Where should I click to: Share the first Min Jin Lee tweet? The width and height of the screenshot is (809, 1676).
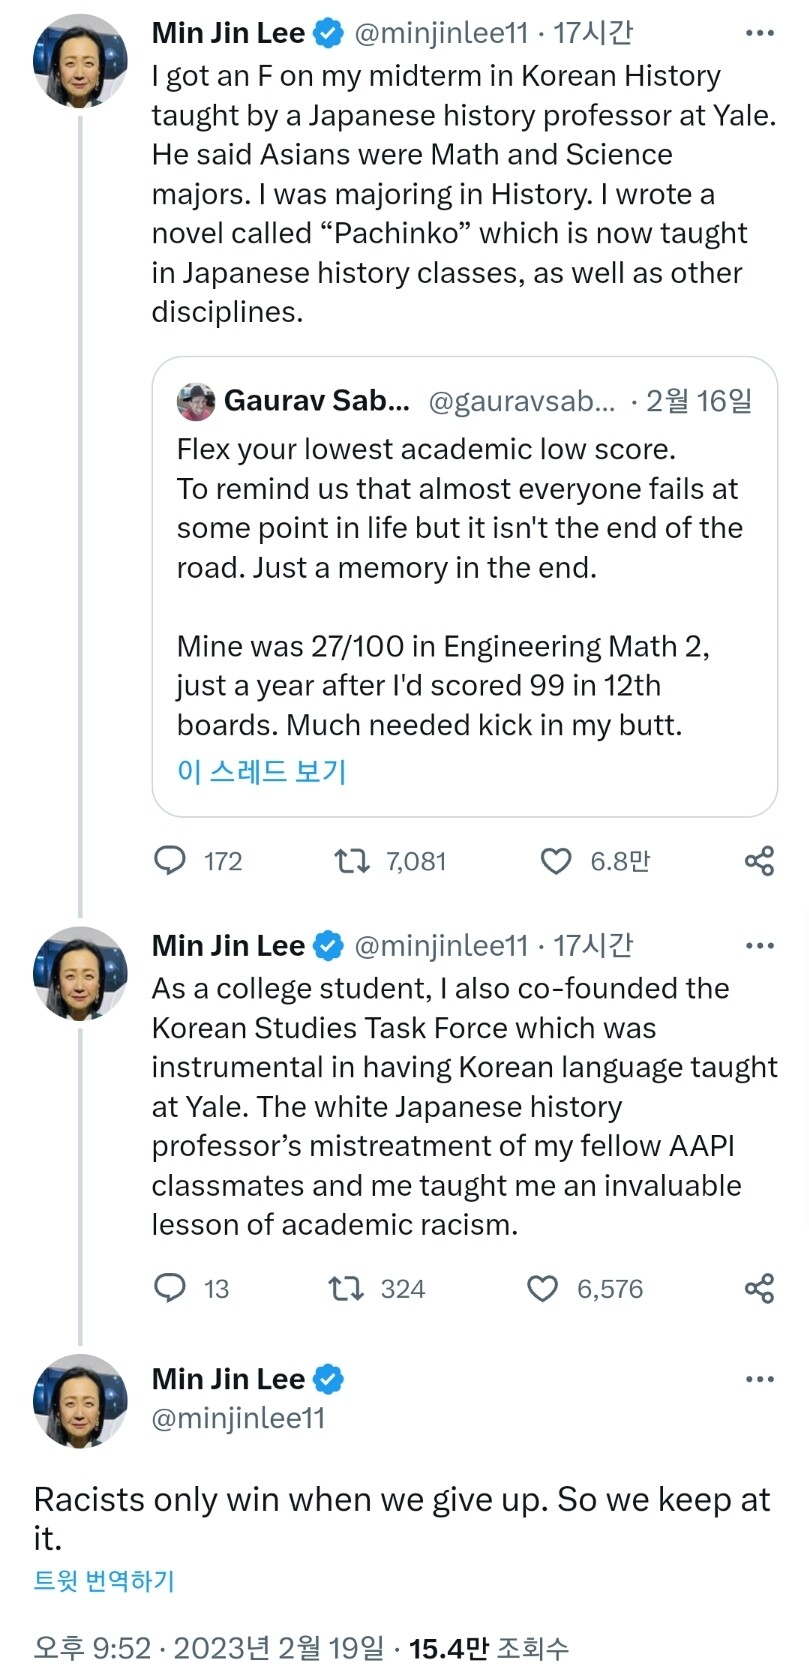[759, 861]
